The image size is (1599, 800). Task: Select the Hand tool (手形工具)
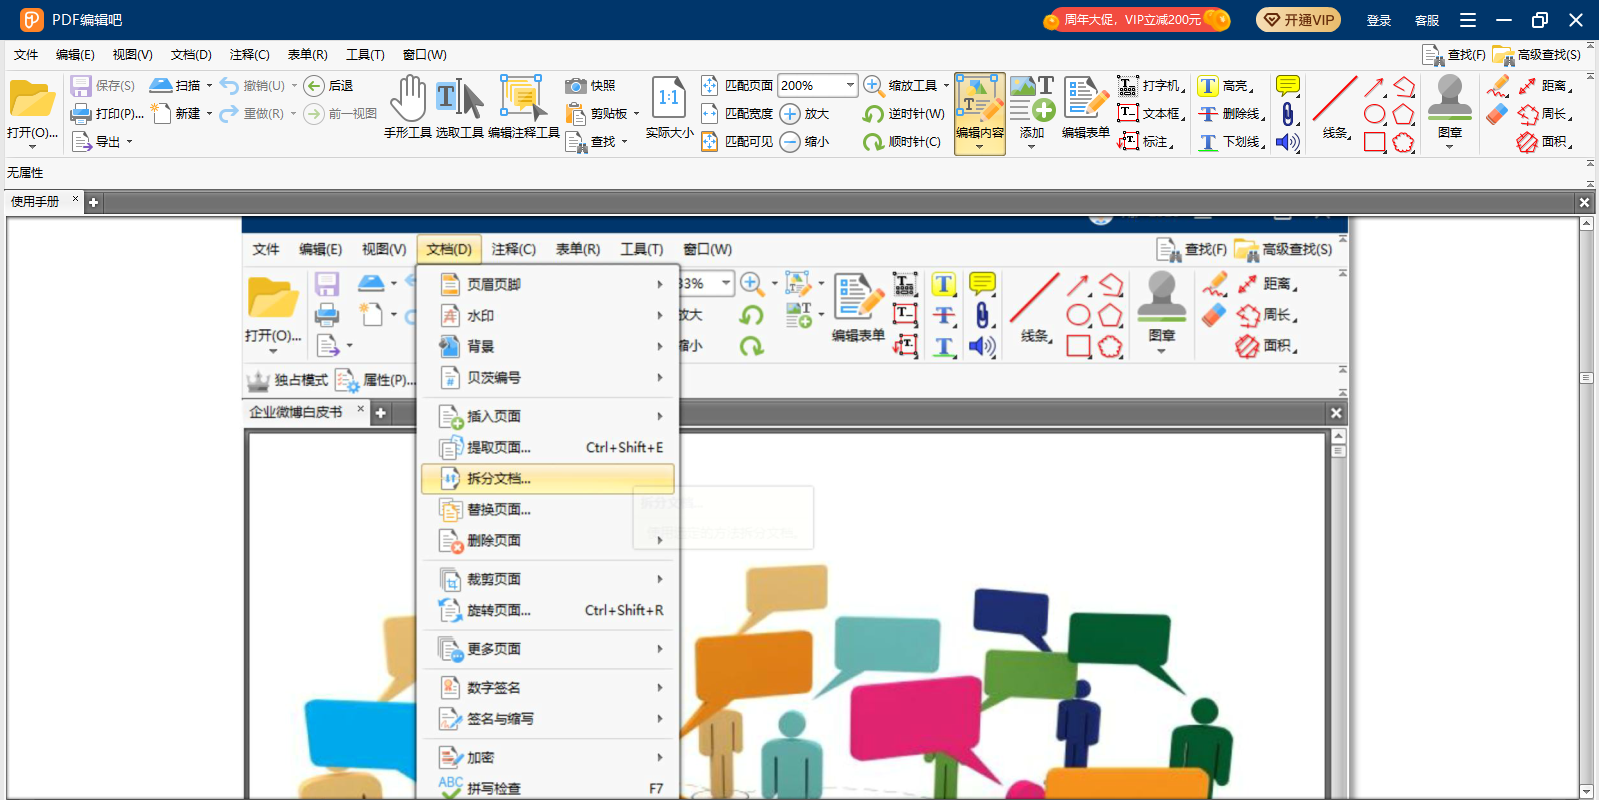(x=407, y=107)
